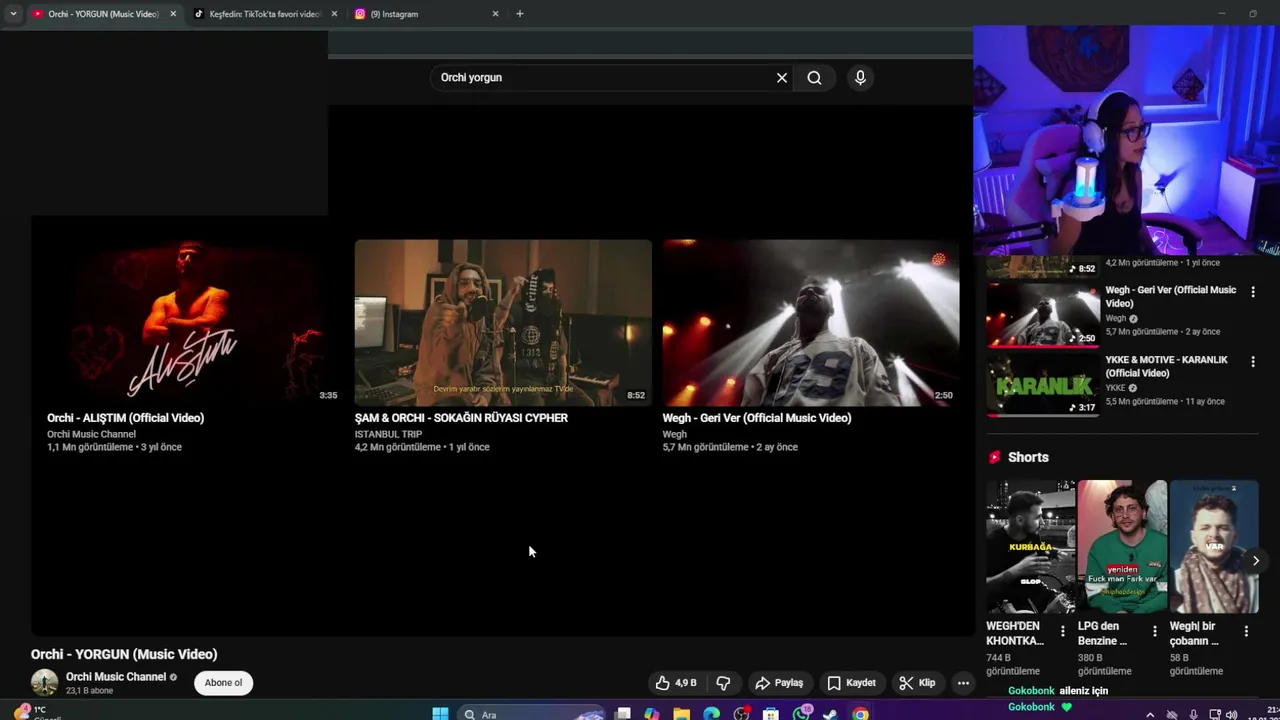The width and height of the screenshot is (1280, 720).
Task: Open Wegh bir çobanın short thumbnail
Action: (x=1214, y=547)
